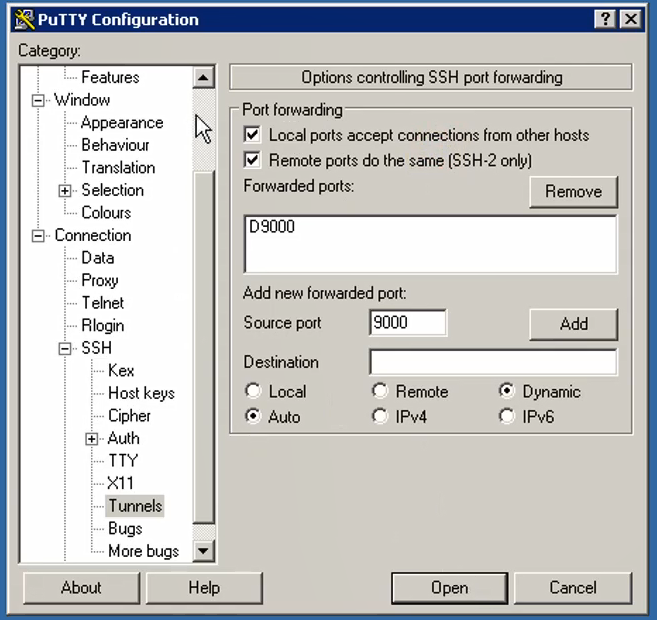The image size is (657, 620).
Task: Click the About button
Action: coord(81,588)
